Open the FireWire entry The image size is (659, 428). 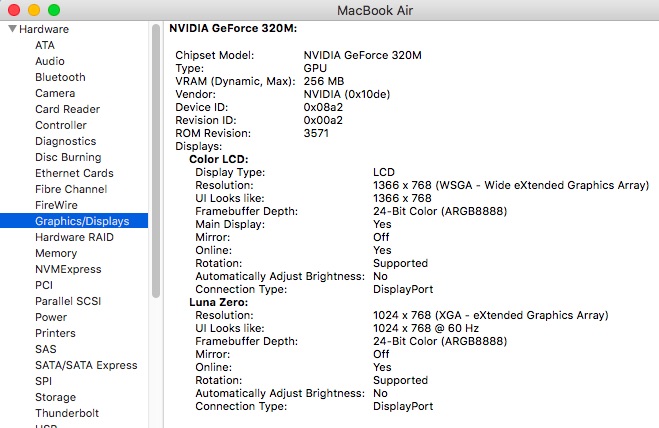pyautogui.click(x=56, y=205)
